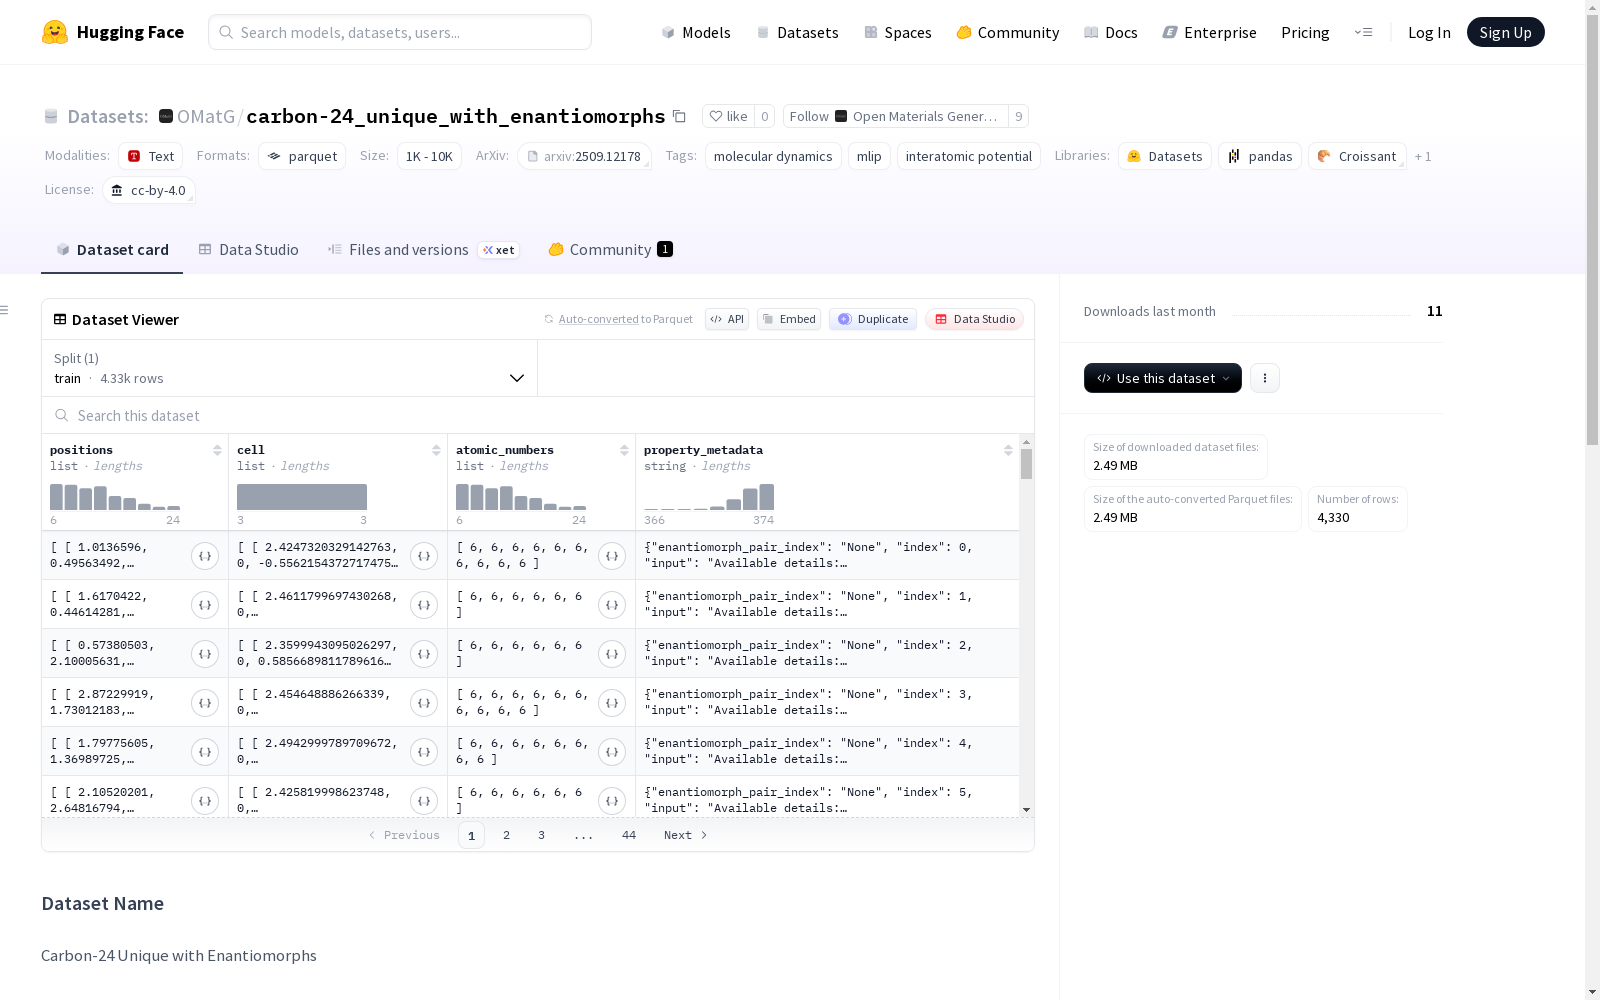1600x1000 pixels.
Task: Open Data Studio from viewer header
Action: [x=974, y=319]
